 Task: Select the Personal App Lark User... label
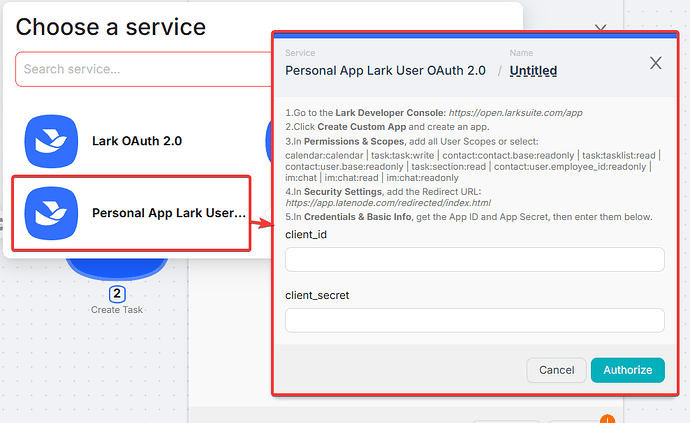[x=169, y=213]
